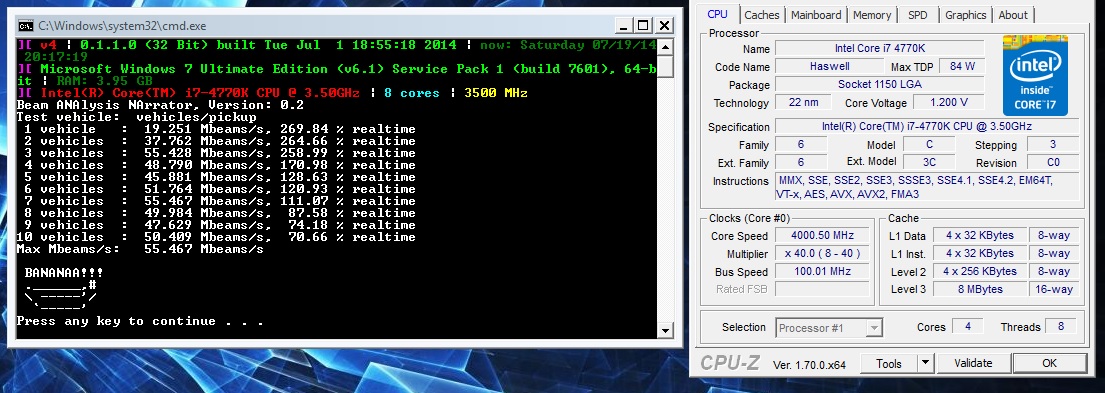Click the '3500 MHz' text in cmd

[495, 93]
